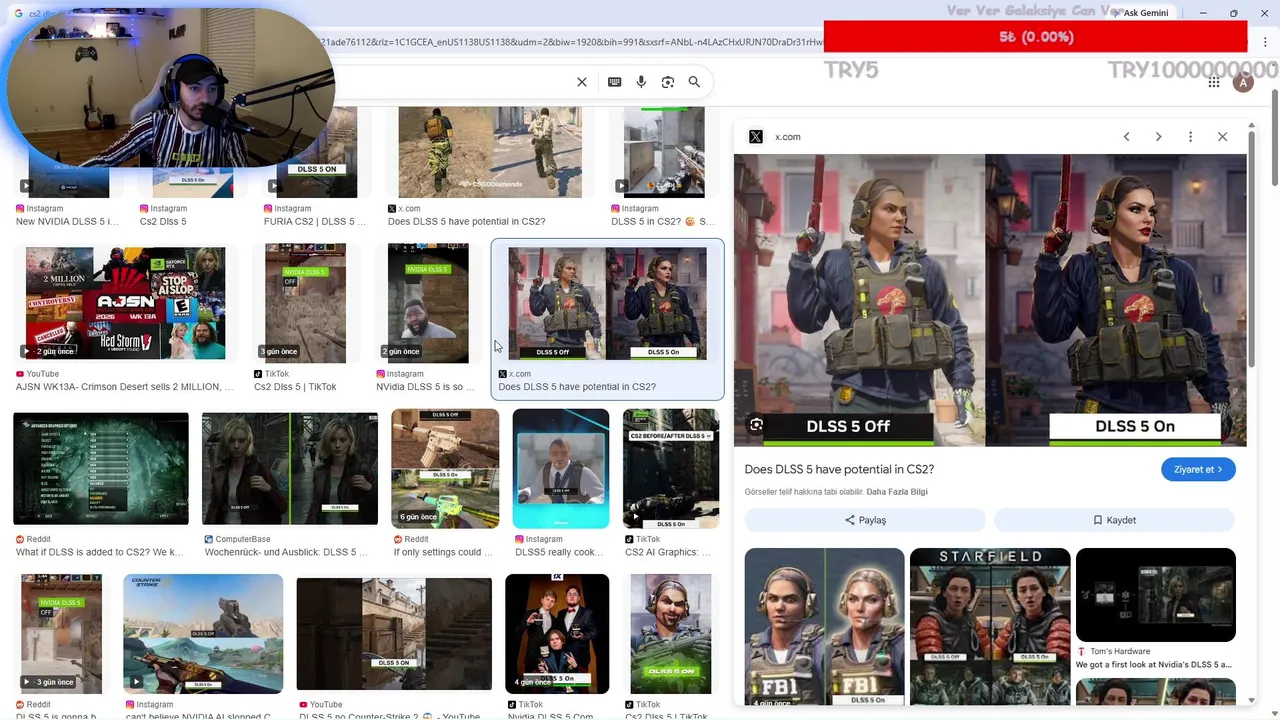1280x720 pixels.
Task: Click the Paylaş share button
Action: (865, 520)
